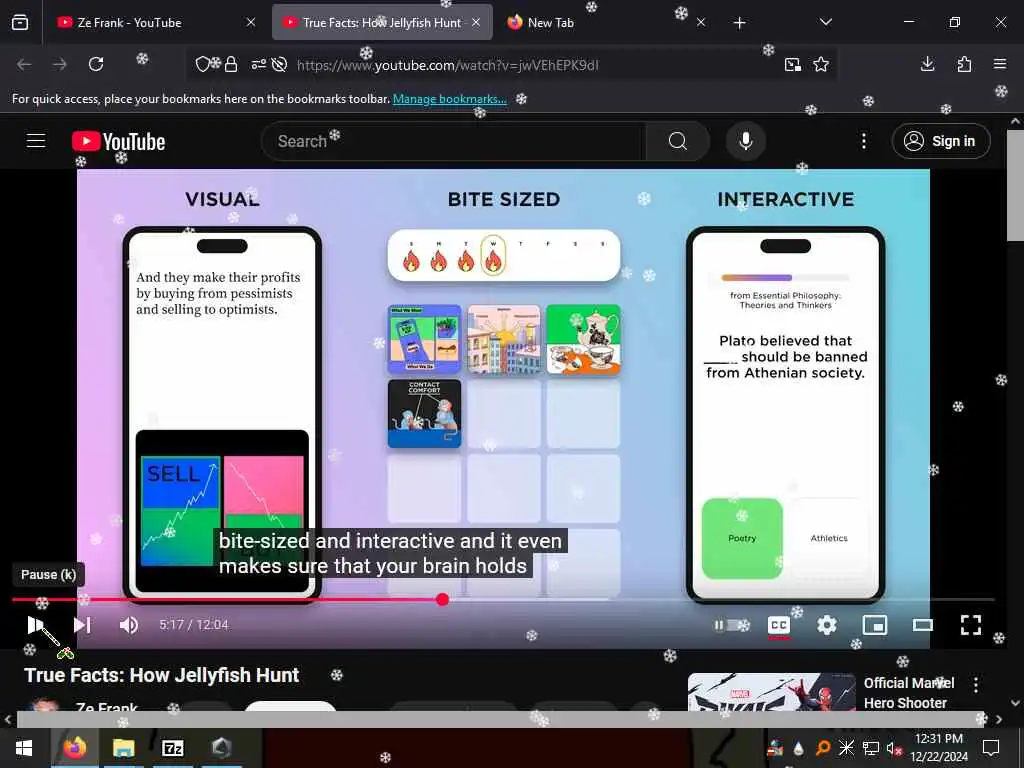Click the autoplay blocked icon
The image size is (1024, 768).
(x=280, y=64)
